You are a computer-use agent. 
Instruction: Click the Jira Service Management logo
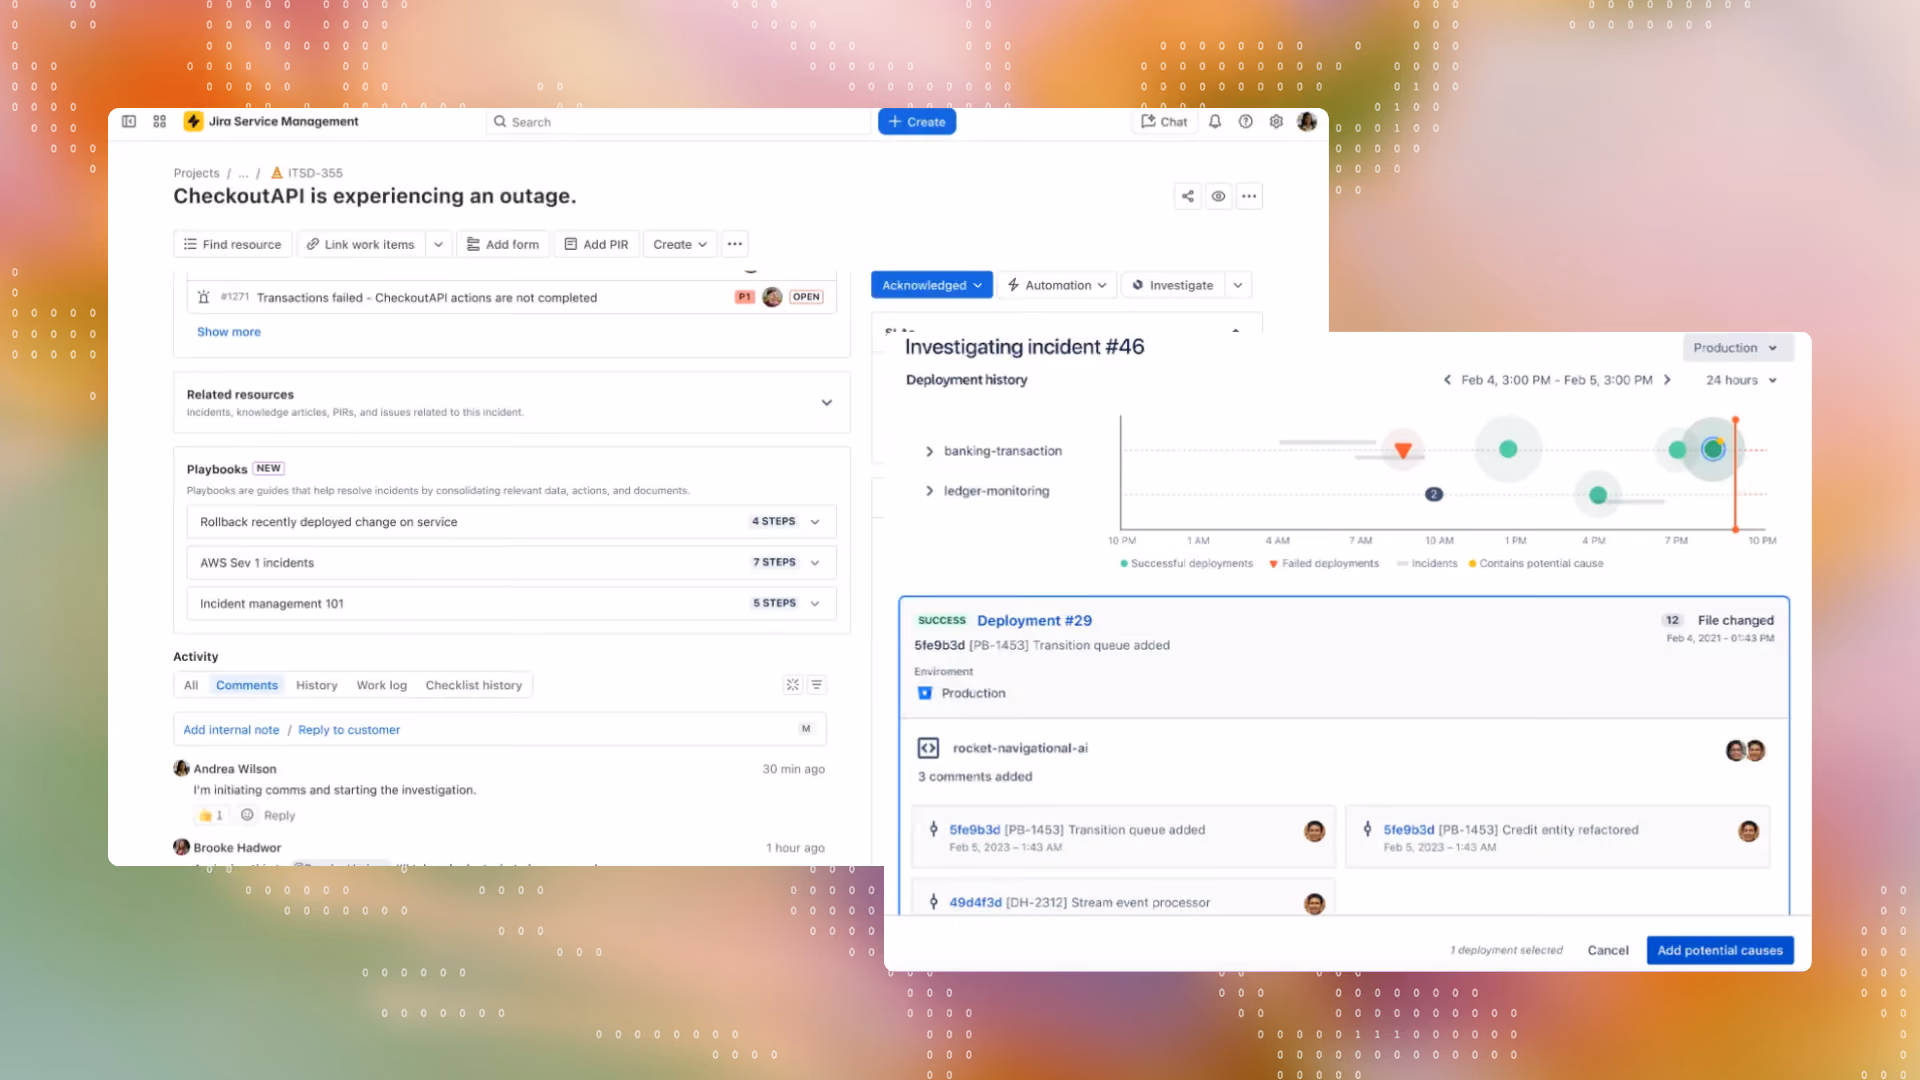(x=271, y=121)
